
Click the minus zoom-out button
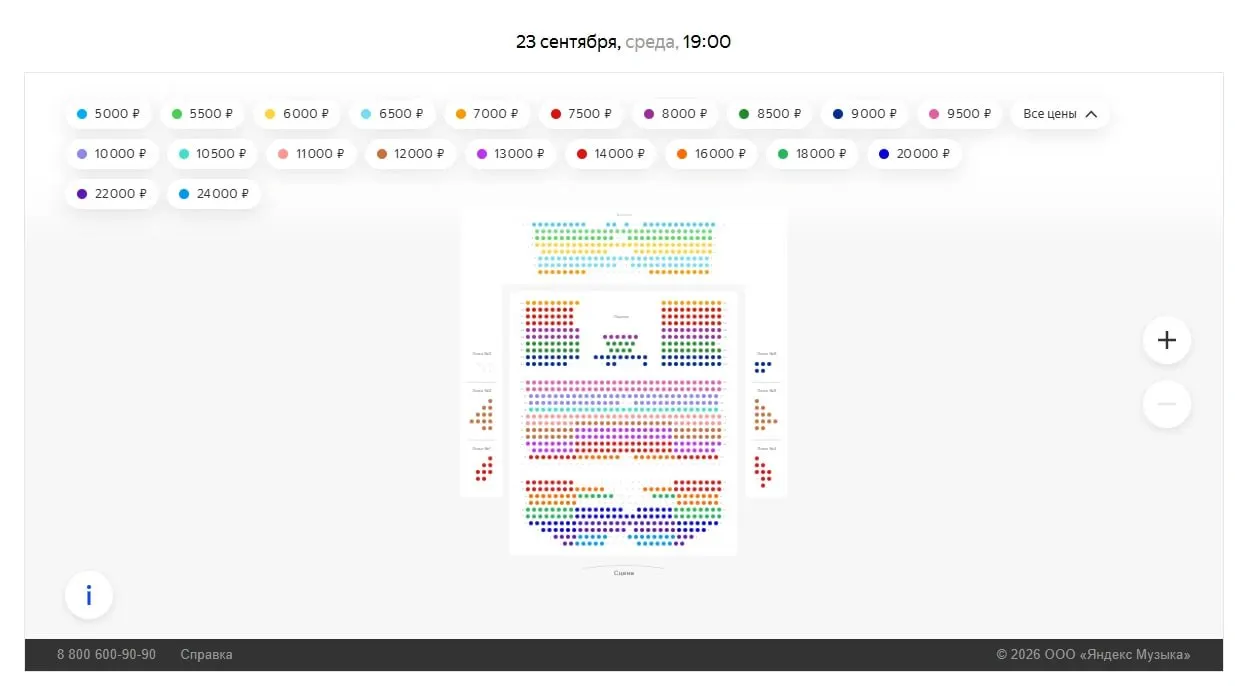pyautogui.click(x=1166, y=404)
